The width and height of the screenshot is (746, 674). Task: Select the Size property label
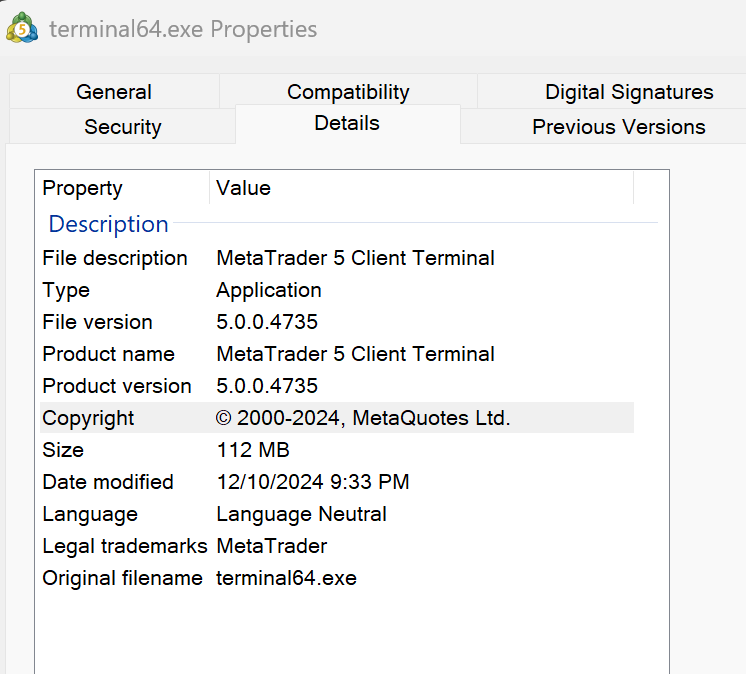click(63, 450)
